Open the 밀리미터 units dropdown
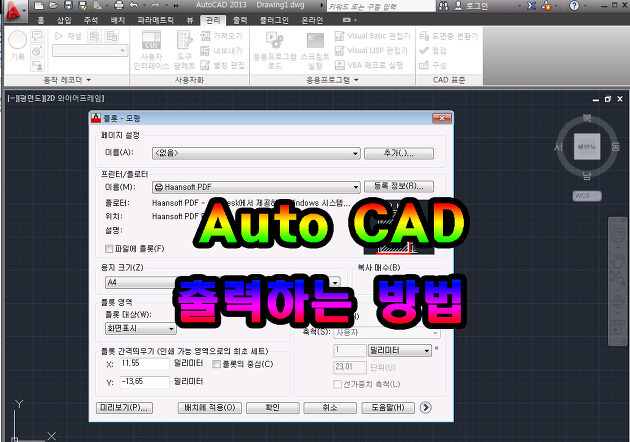This screenshot has width=630, height=442. coord(400,350)
